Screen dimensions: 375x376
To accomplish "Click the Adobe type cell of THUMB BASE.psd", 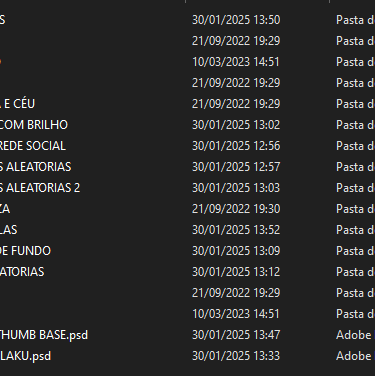I will pos(355,335).
